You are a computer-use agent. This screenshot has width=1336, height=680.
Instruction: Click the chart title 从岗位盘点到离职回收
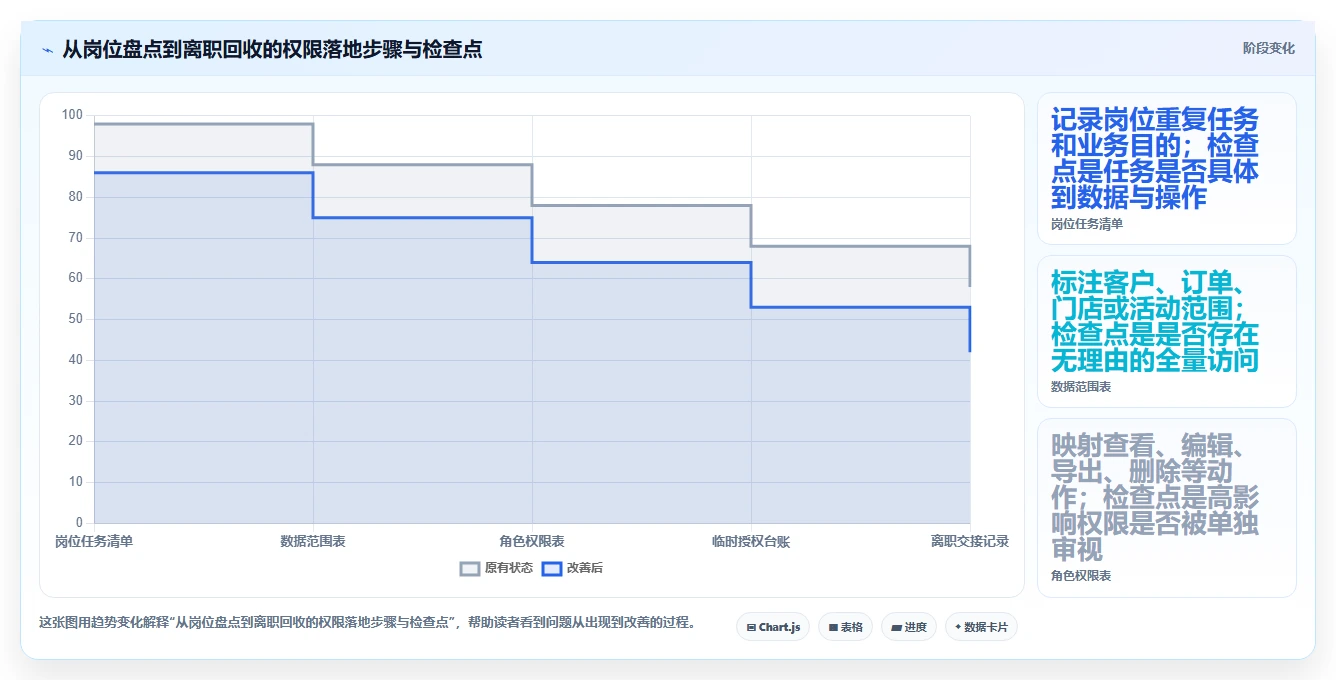click(x=272, y=49)
